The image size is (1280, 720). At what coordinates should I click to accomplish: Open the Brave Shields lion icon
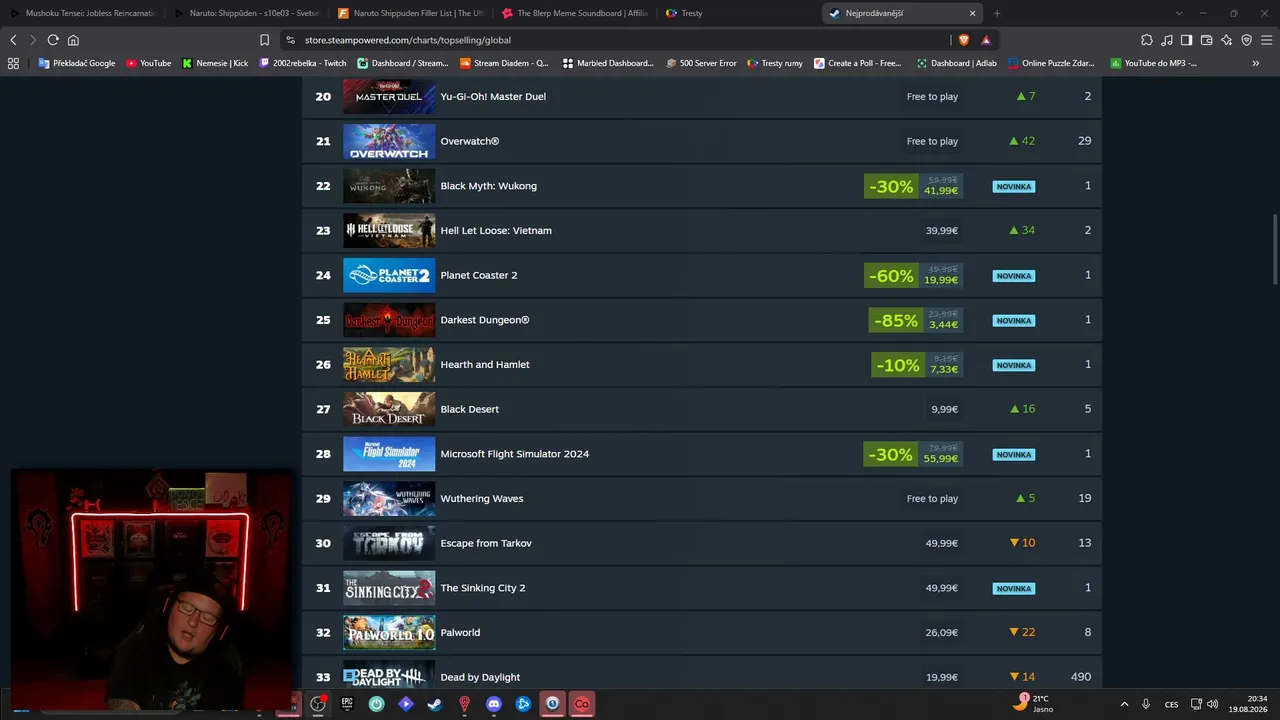964,40
